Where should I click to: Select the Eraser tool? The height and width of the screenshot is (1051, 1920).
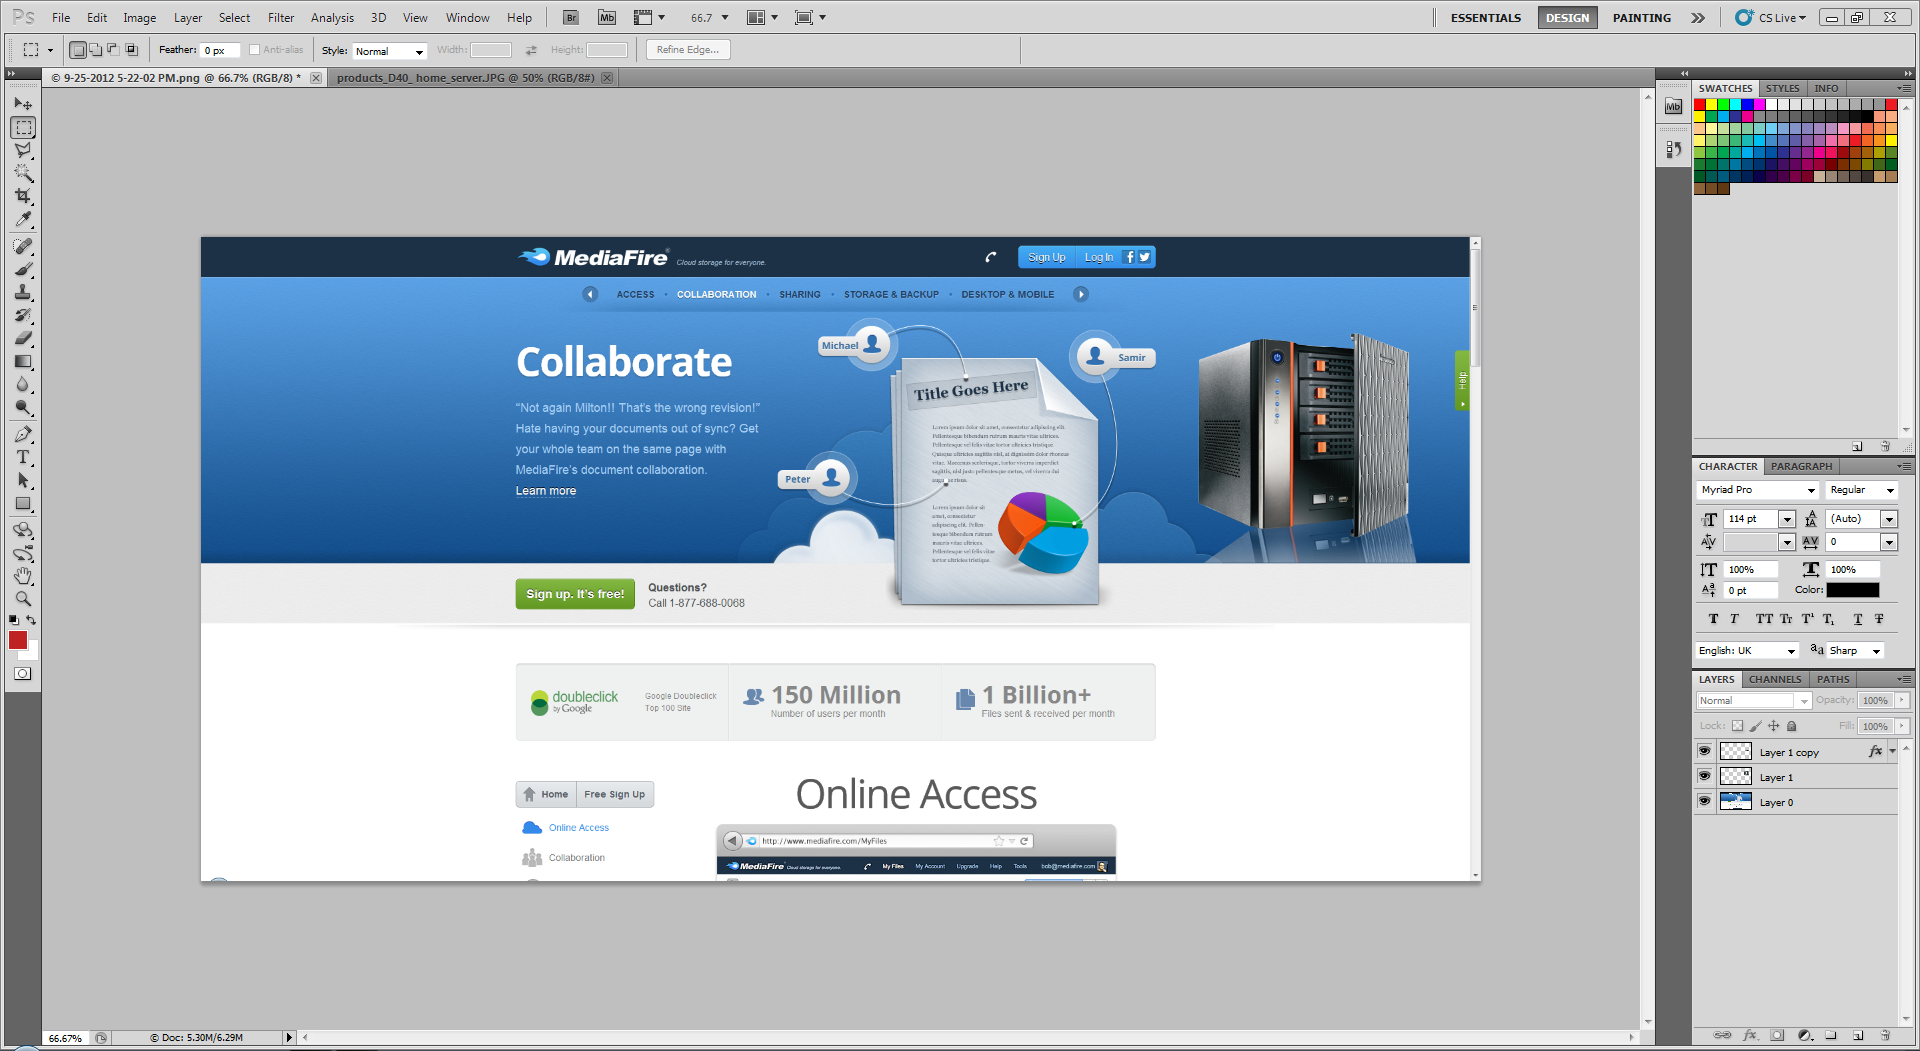[x=23, y=338]
